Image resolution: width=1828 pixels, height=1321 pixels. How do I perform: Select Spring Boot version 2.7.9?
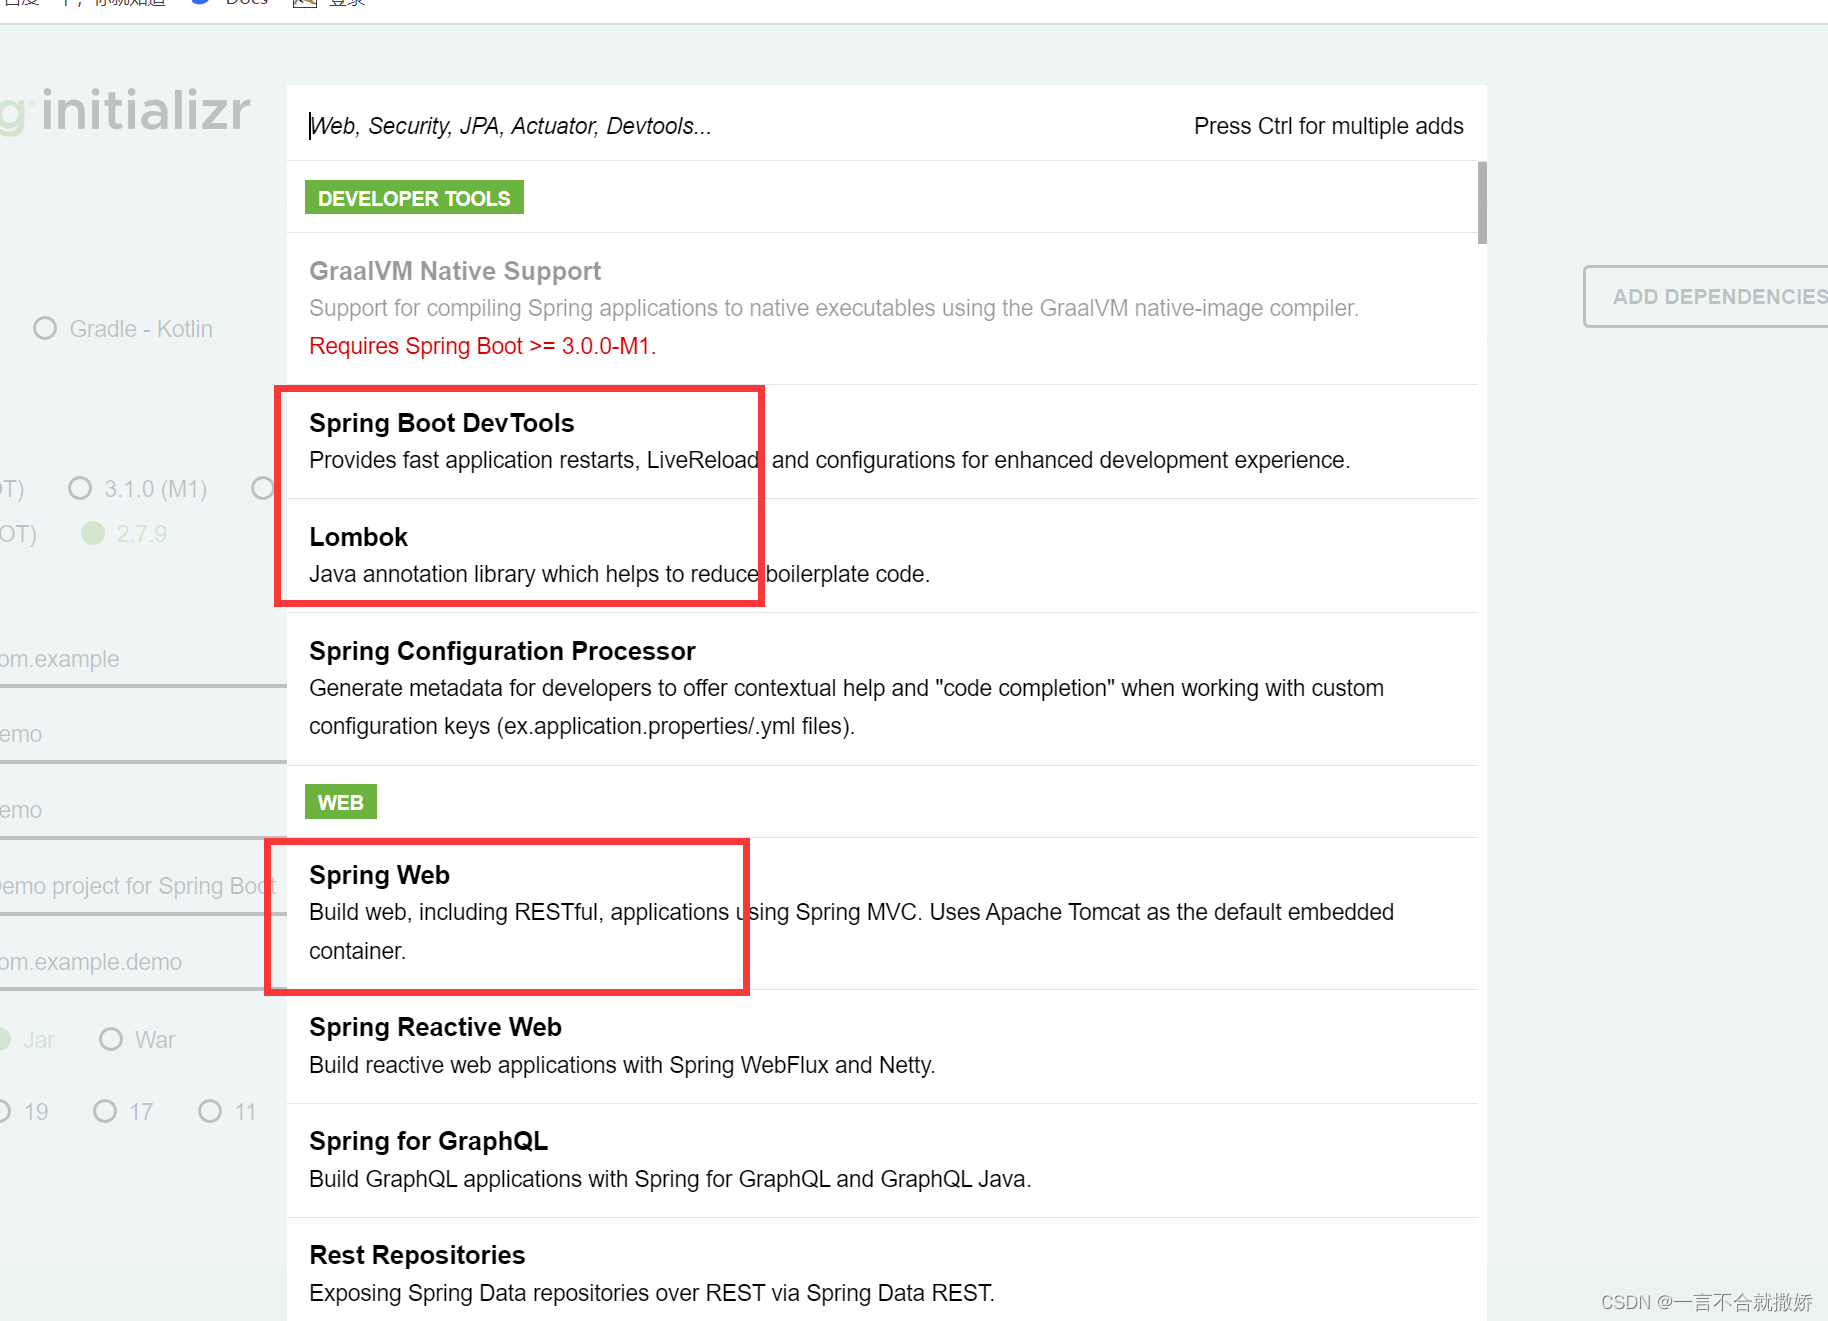coord(125,534)
